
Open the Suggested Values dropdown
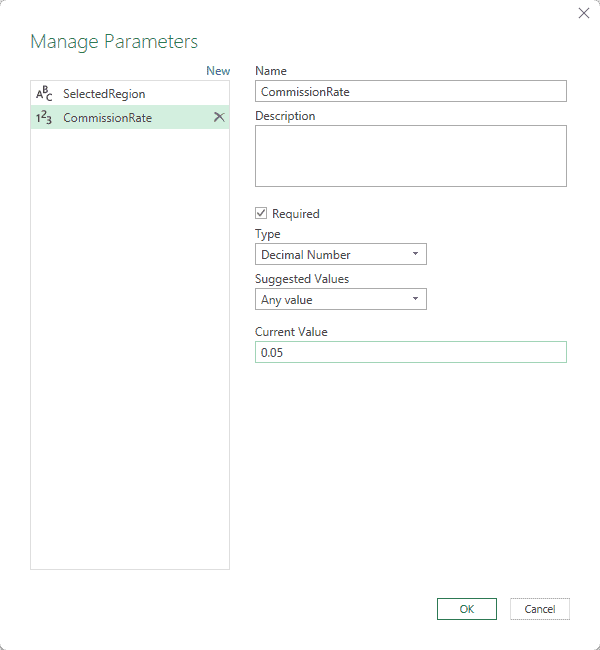pyautogui.click(x=340, y=299)
